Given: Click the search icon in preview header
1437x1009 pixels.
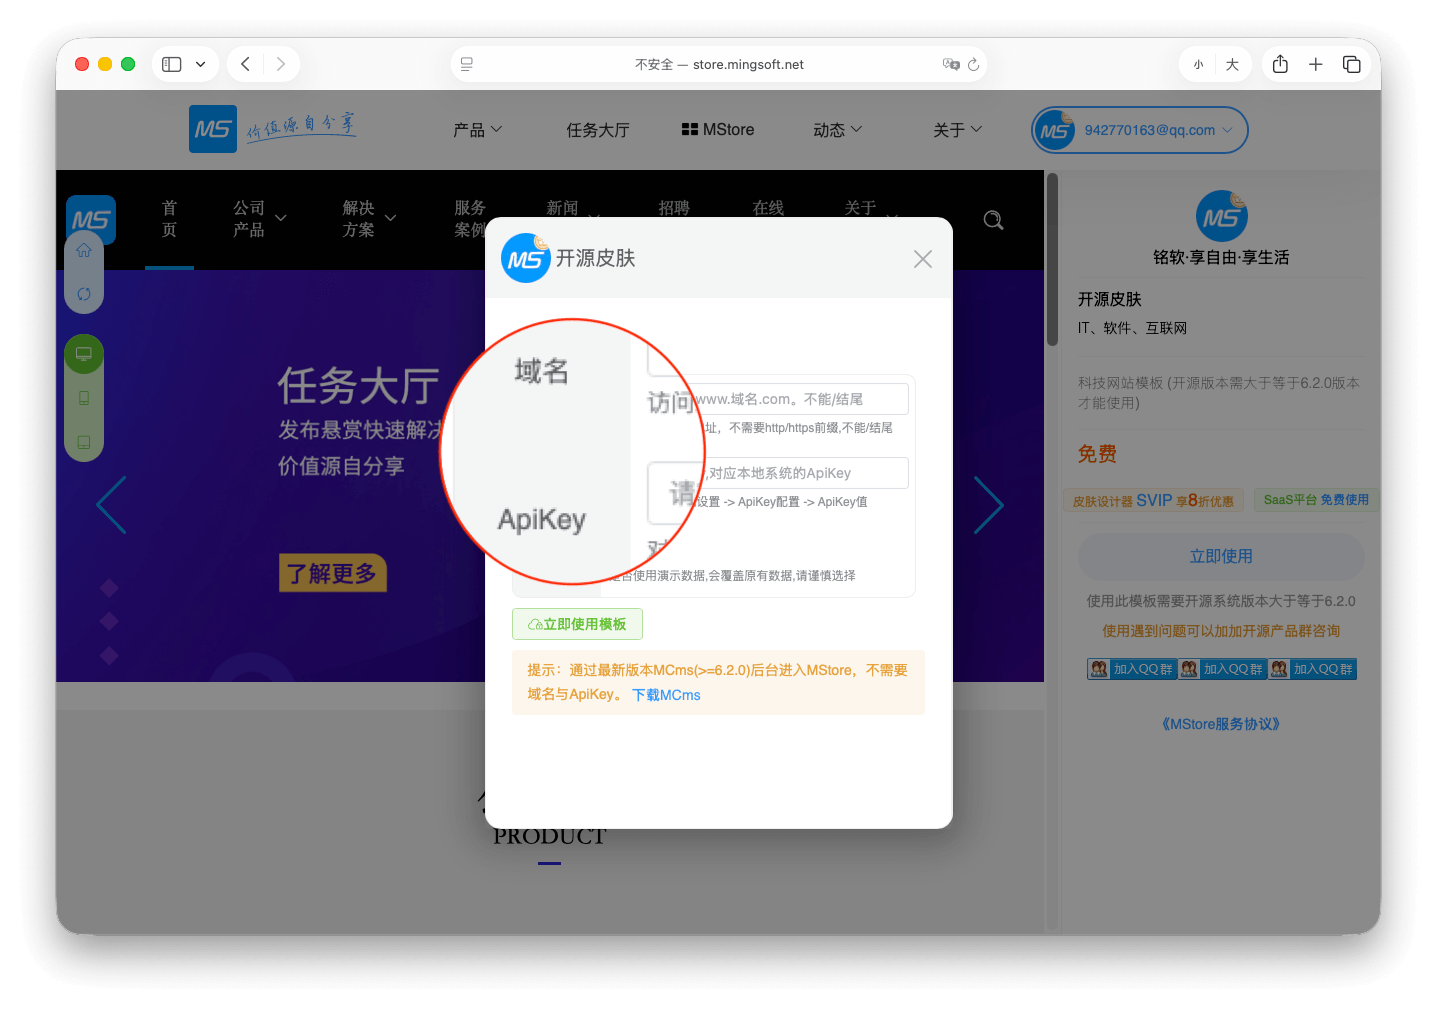Looking at the screenshot, I should [x=993, y=220].
